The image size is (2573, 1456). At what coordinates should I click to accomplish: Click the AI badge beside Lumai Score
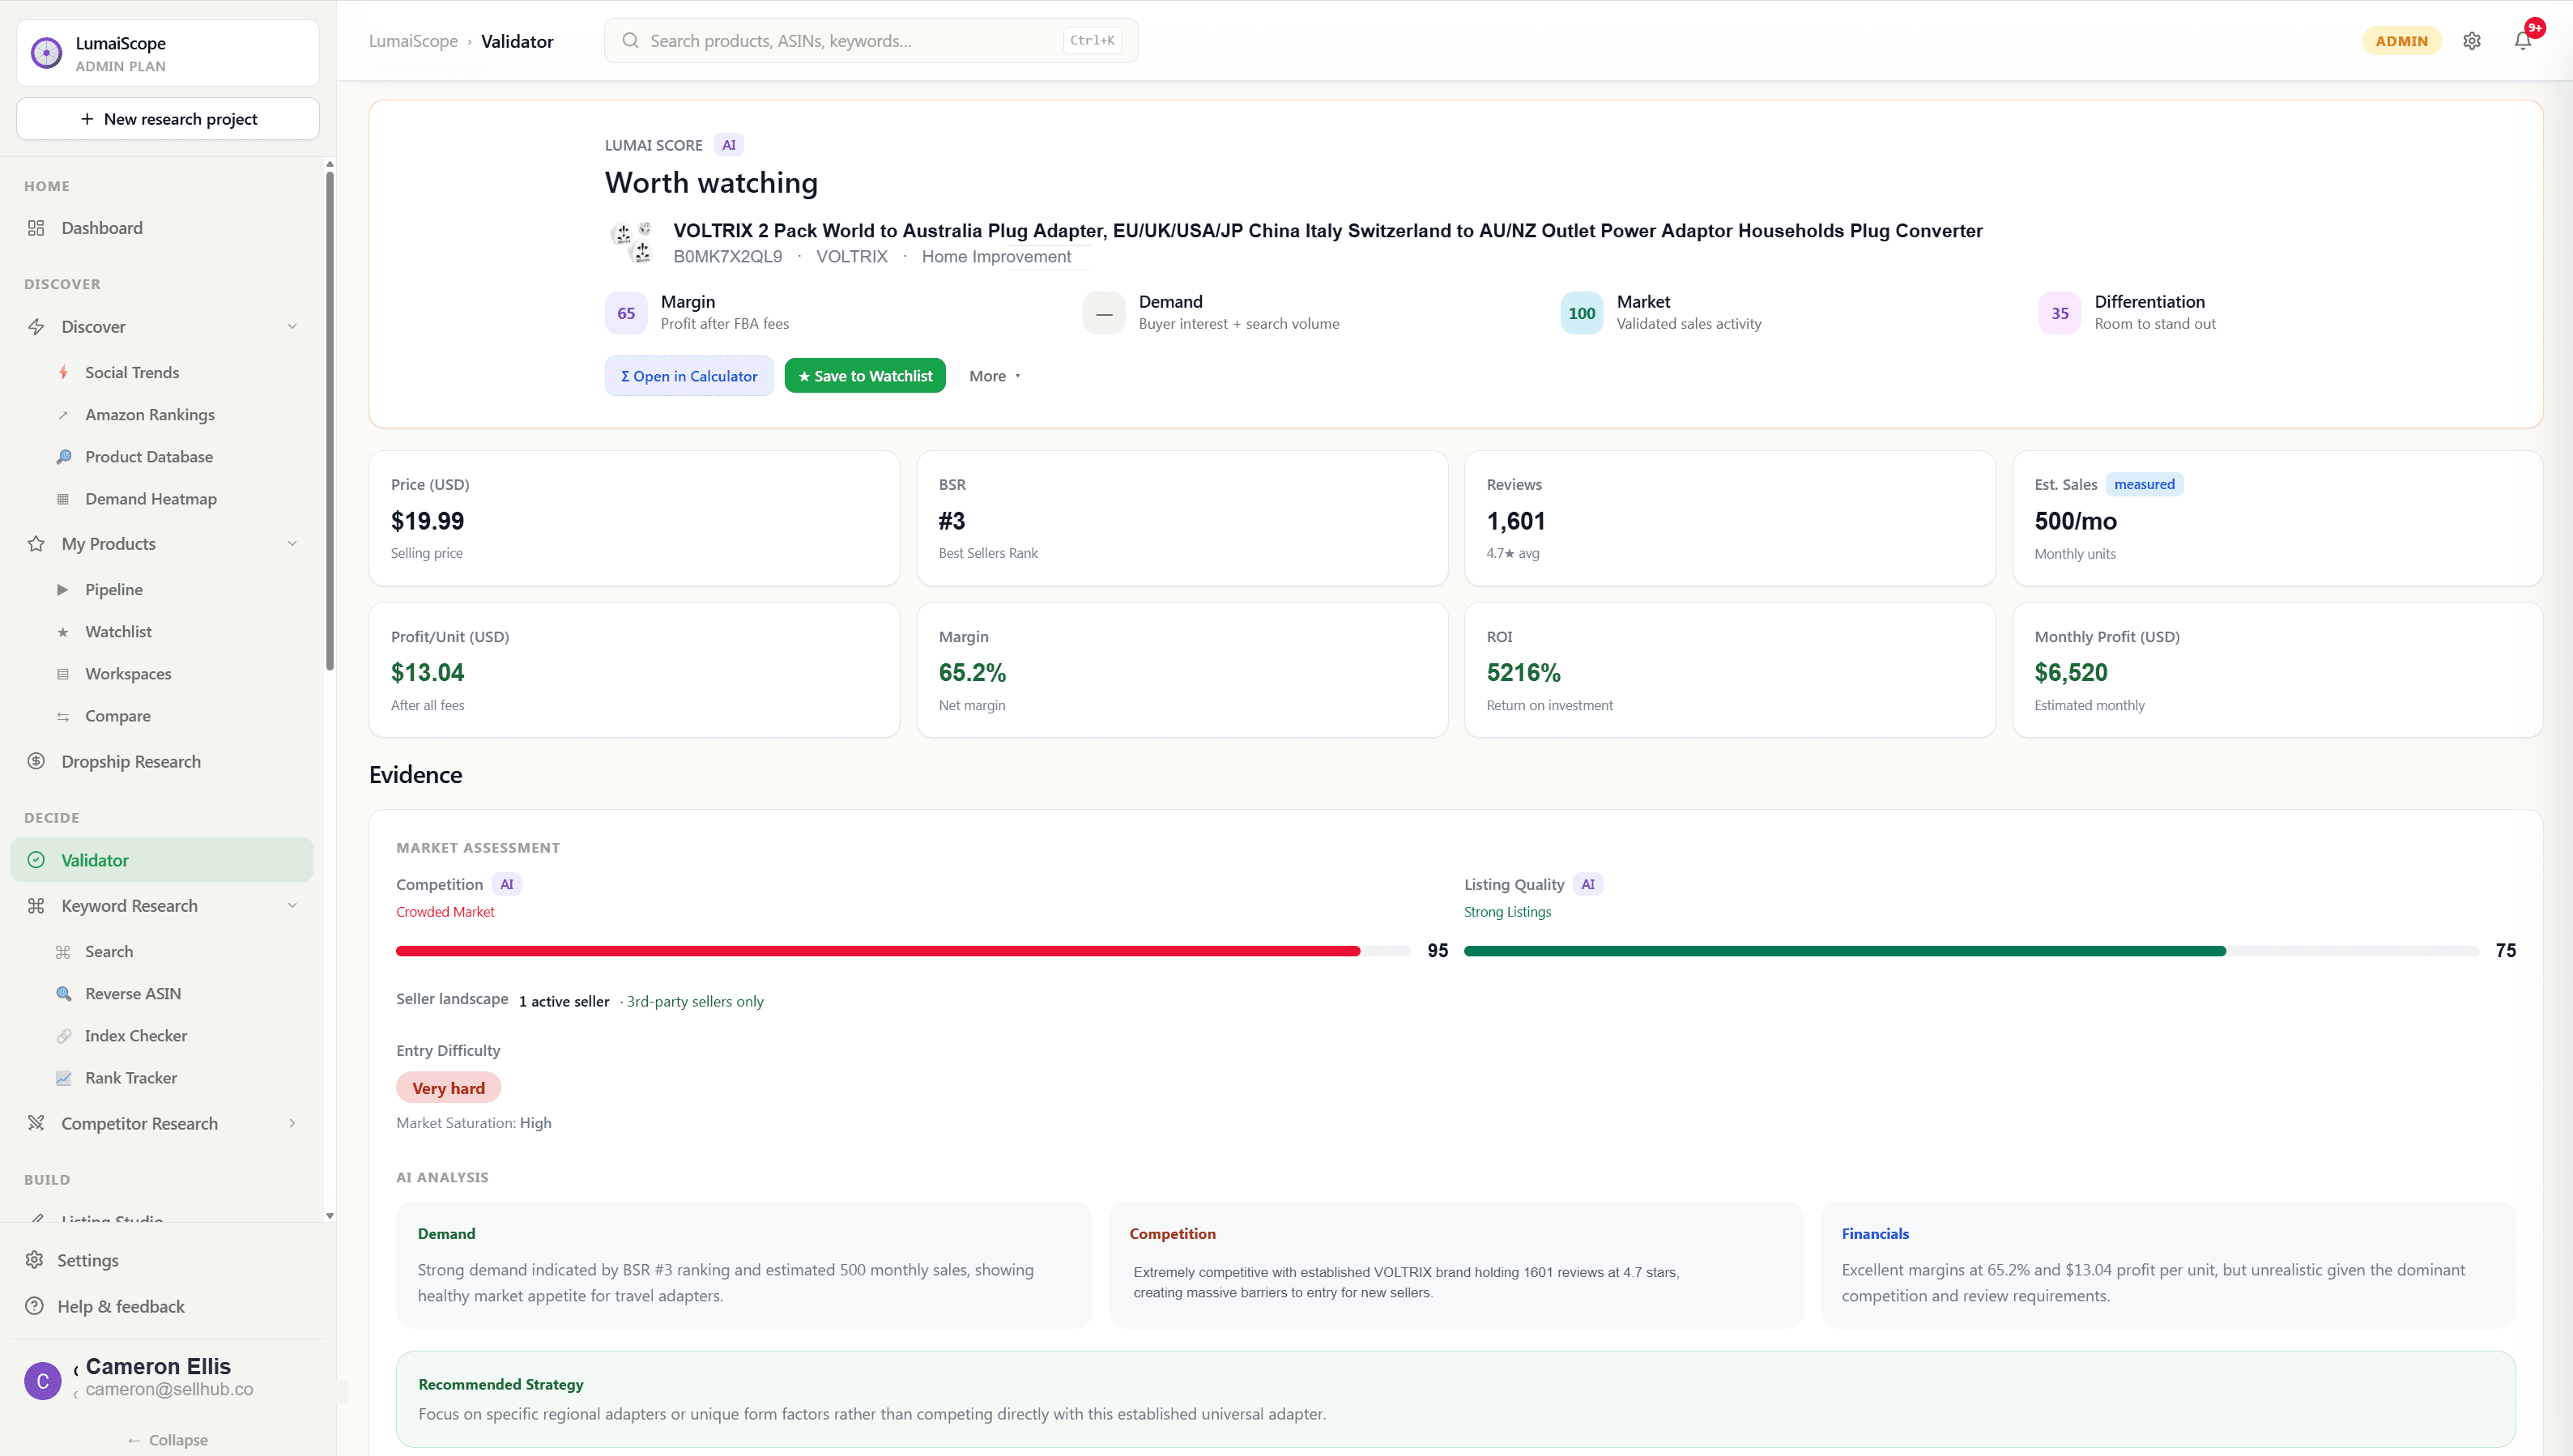click(x=729, y=145)
